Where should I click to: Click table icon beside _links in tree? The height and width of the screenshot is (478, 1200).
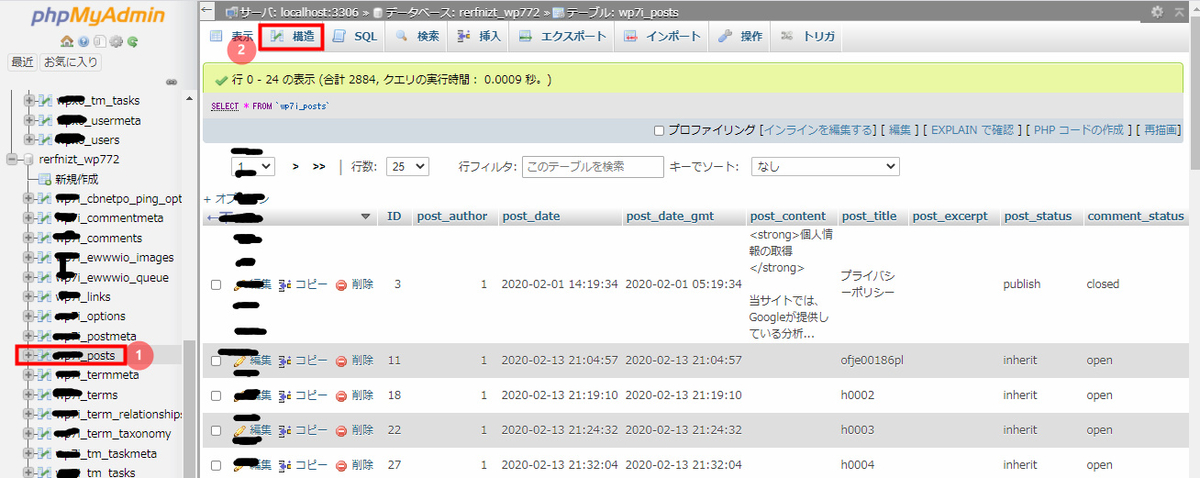point(45,297)
